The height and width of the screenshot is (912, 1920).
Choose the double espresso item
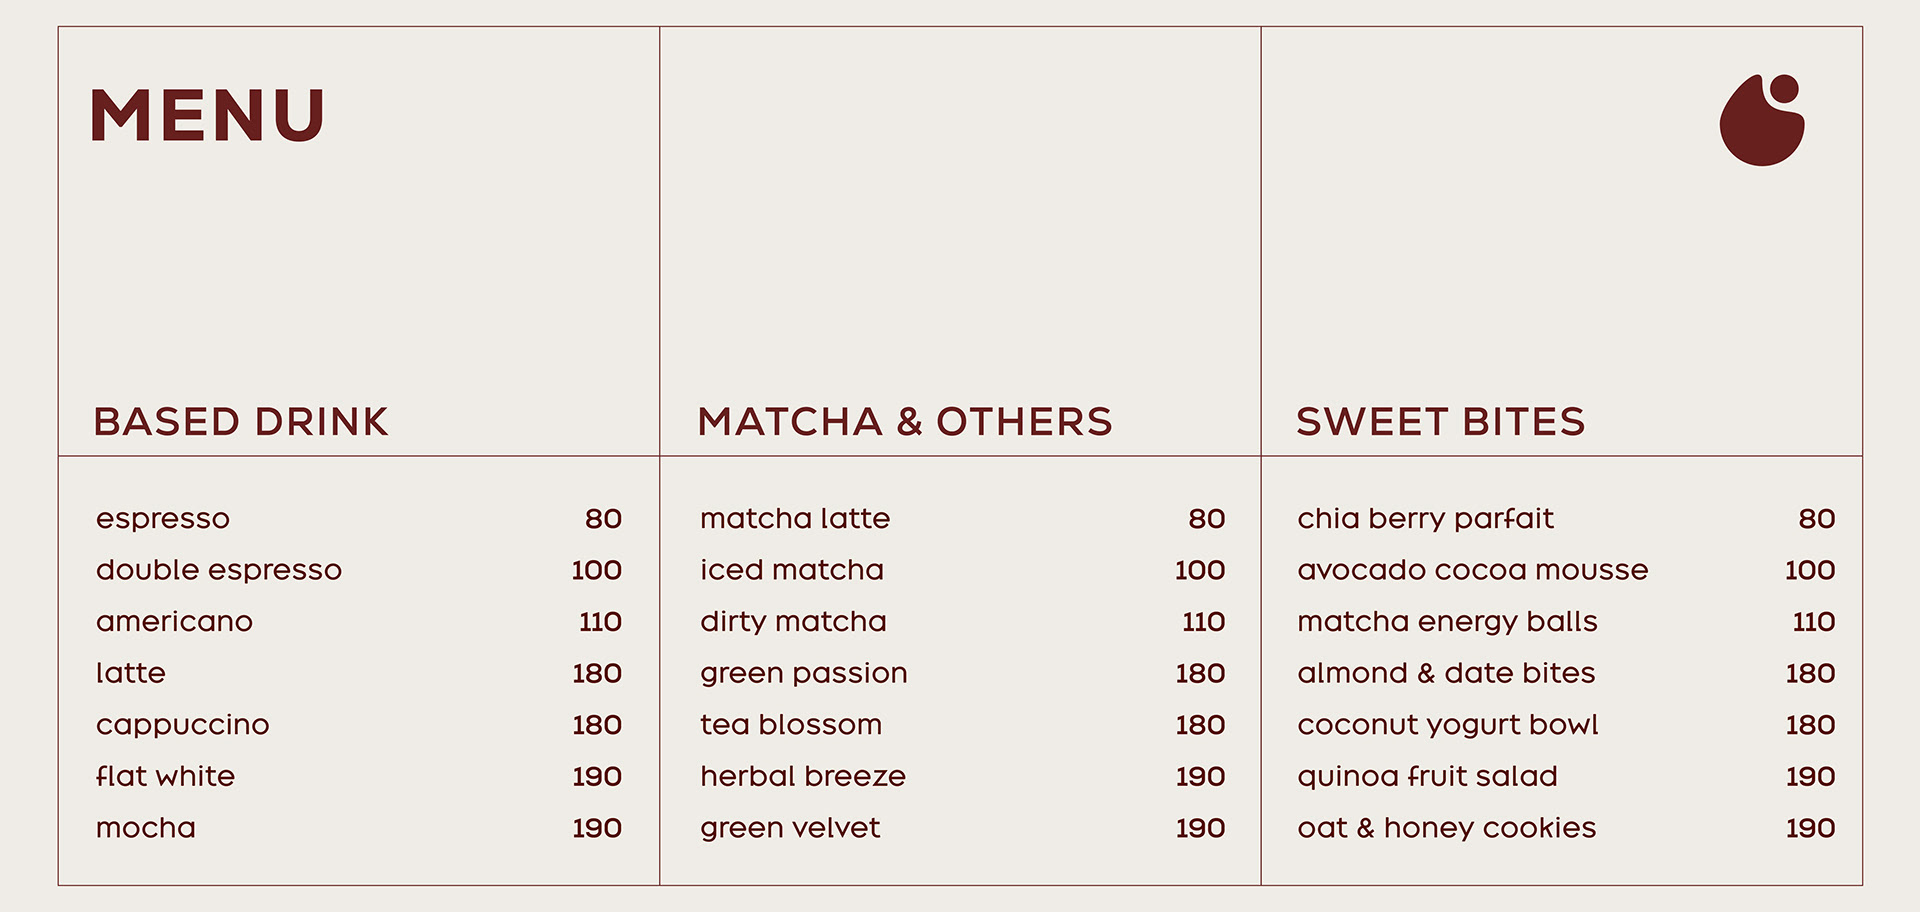(219, 570)
